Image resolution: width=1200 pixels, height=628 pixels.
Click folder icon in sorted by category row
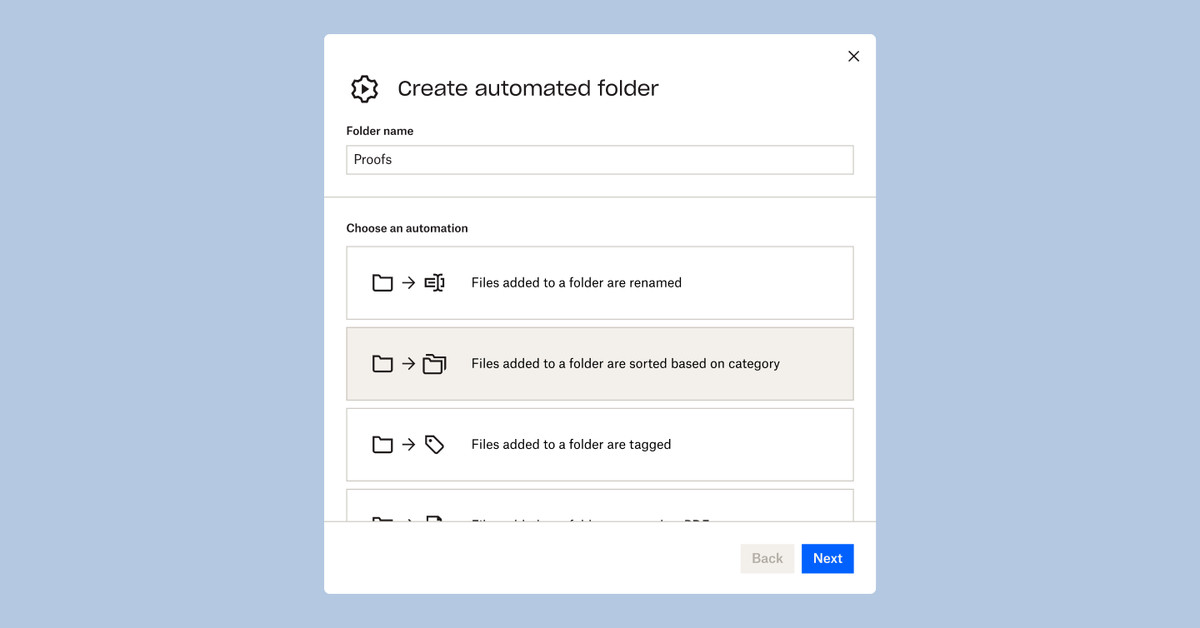tap(382, 364)
